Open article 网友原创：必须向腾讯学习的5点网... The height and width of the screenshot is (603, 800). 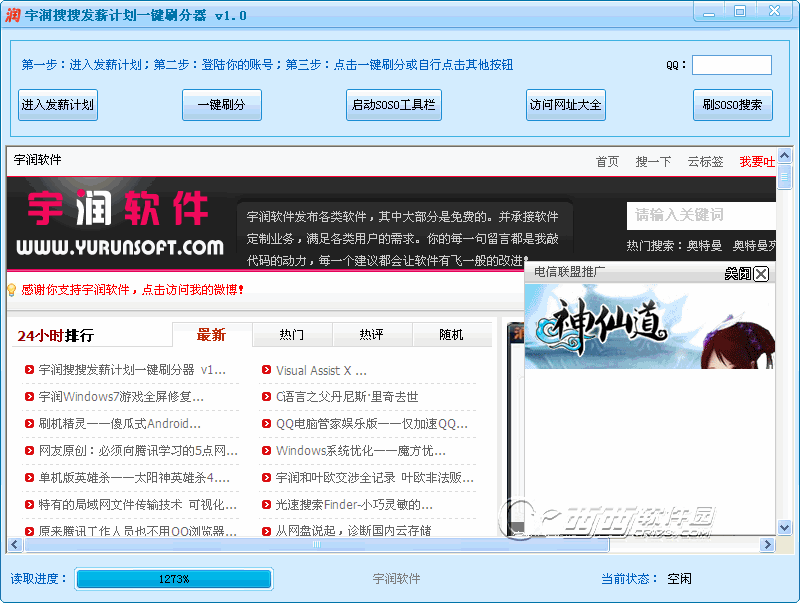tap(138, 451)
